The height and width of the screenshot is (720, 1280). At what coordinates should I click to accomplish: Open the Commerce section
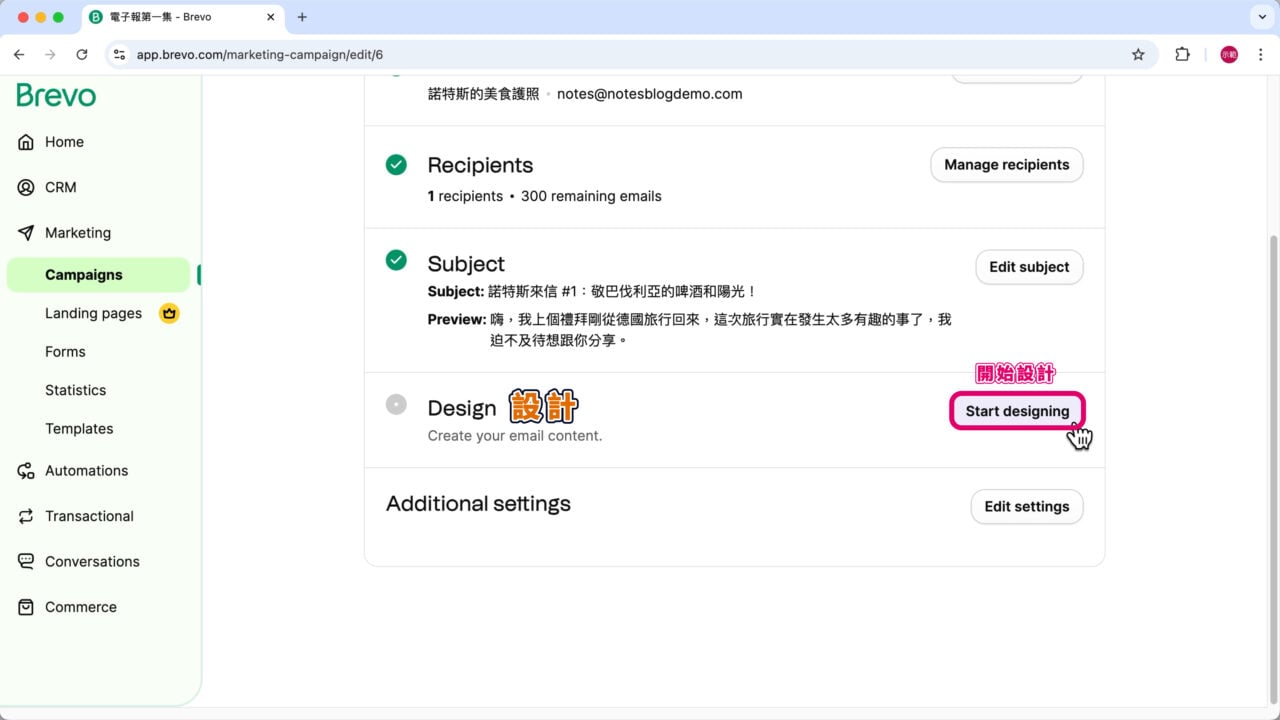tap(80, 607)
